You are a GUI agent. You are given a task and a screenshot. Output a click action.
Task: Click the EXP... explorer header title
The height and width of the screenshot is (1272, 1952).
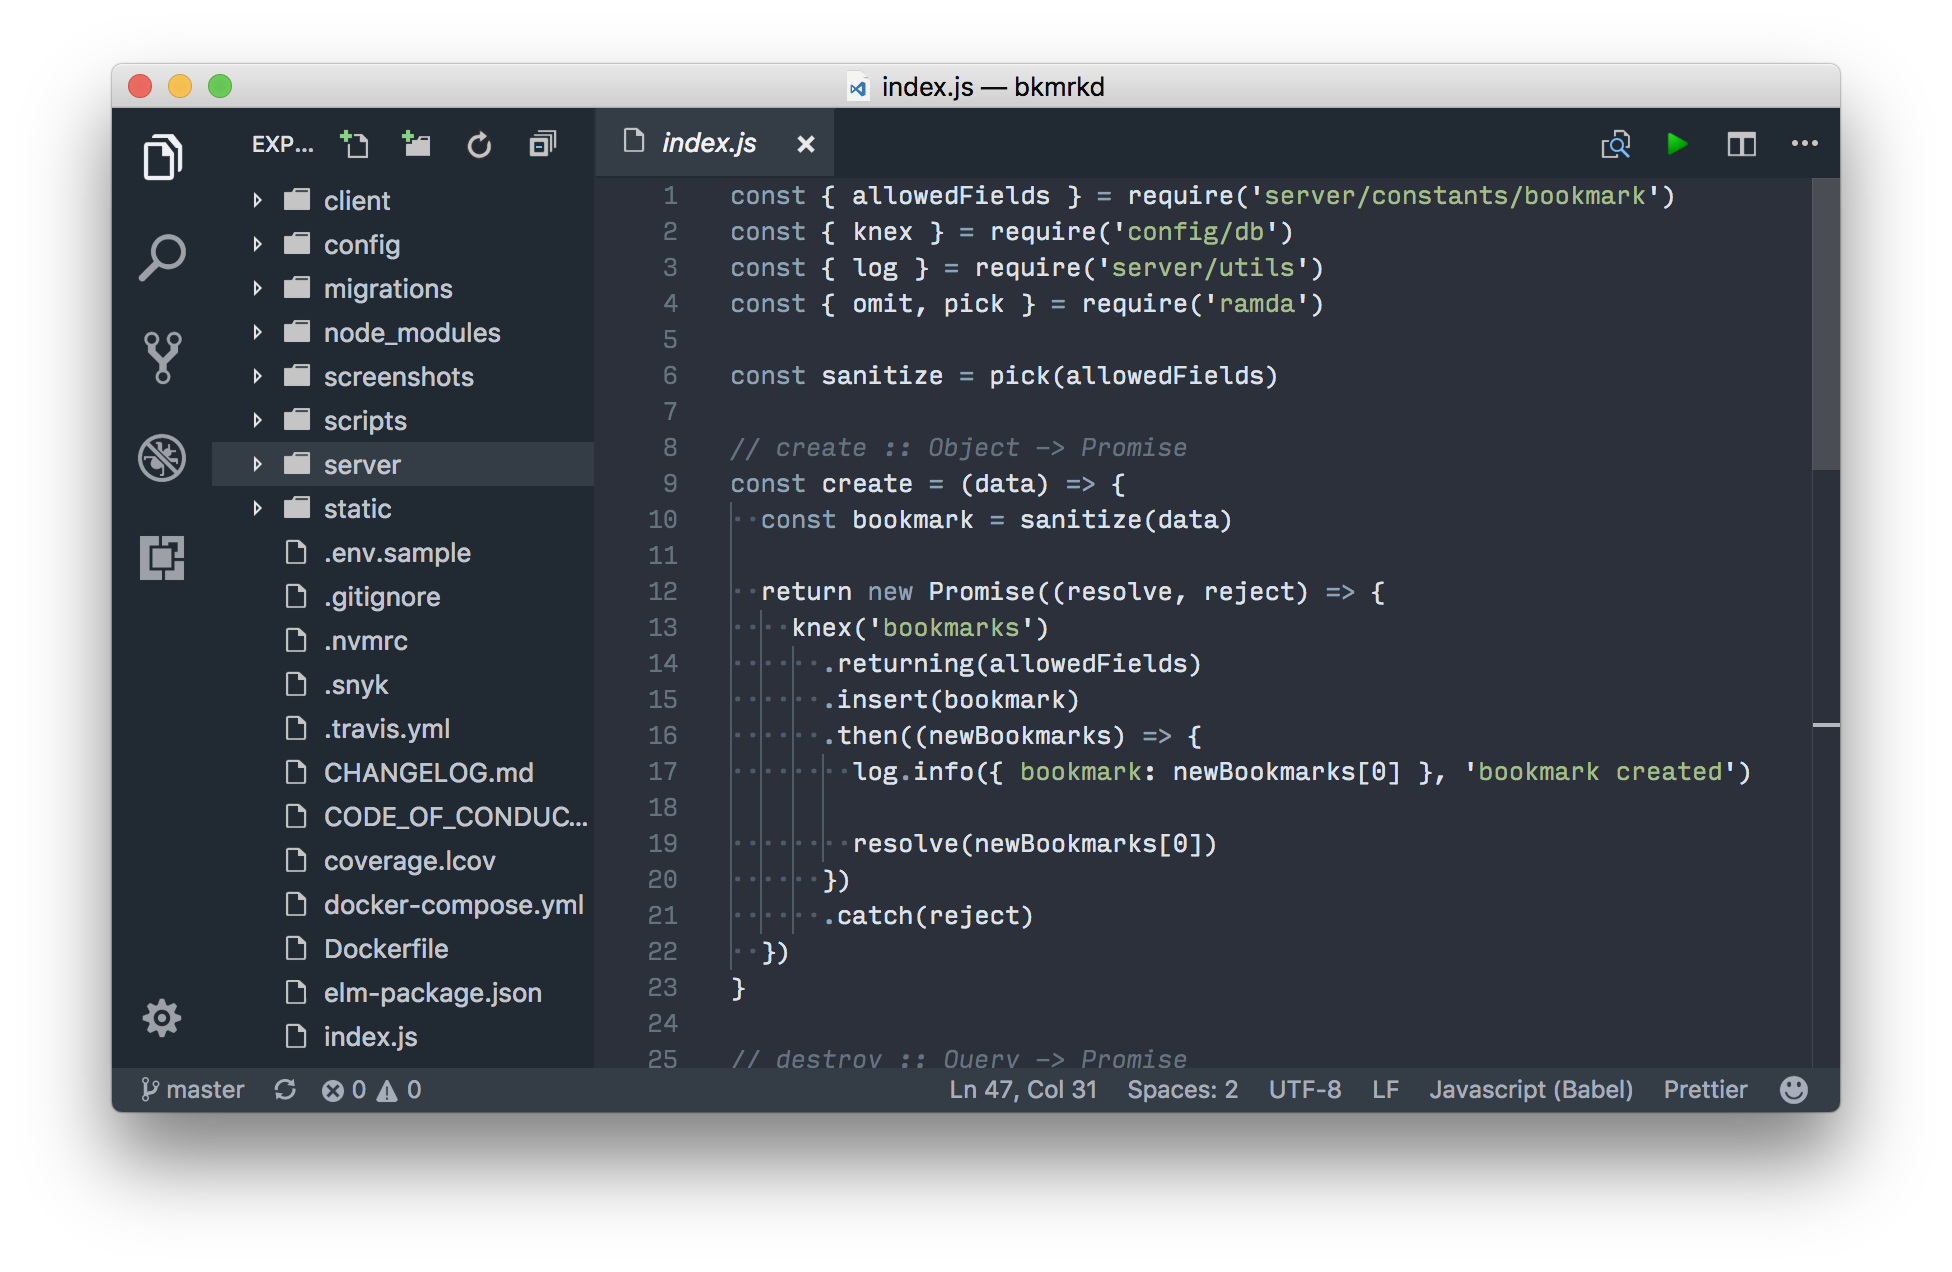tap(283, 144)
